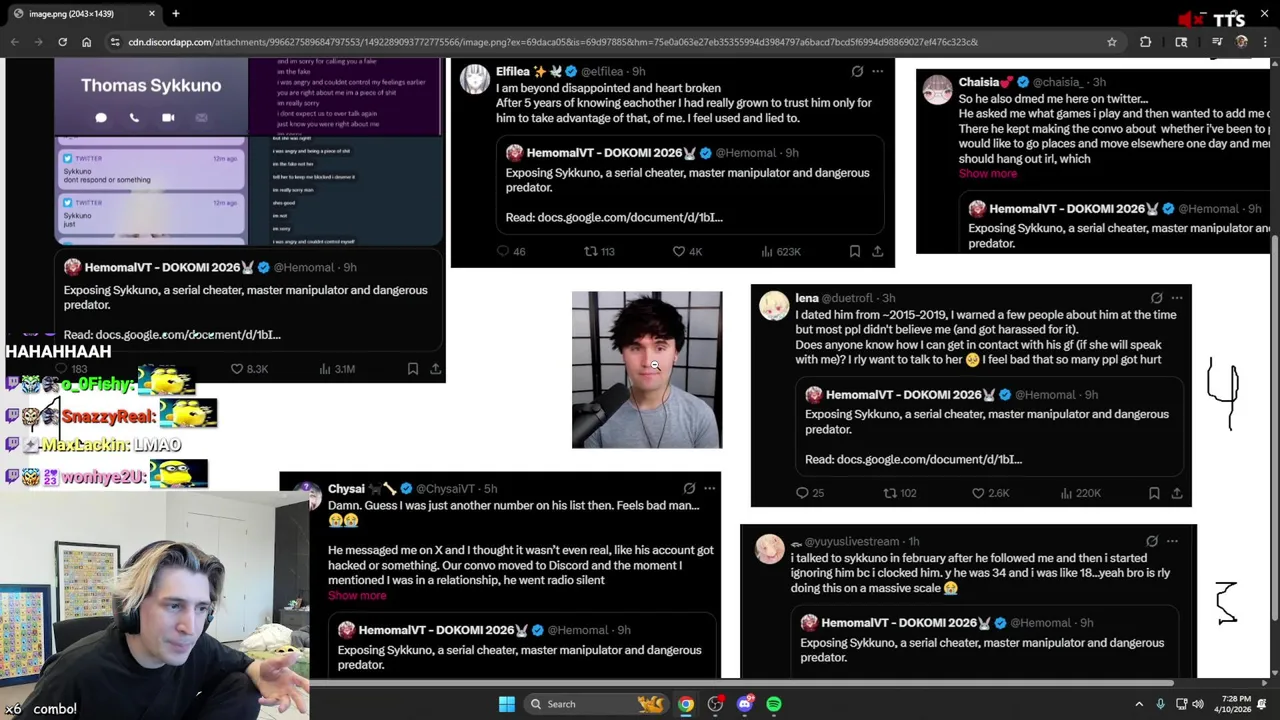
Task: Show hidden system tray icons
Action: point(1139,704)
